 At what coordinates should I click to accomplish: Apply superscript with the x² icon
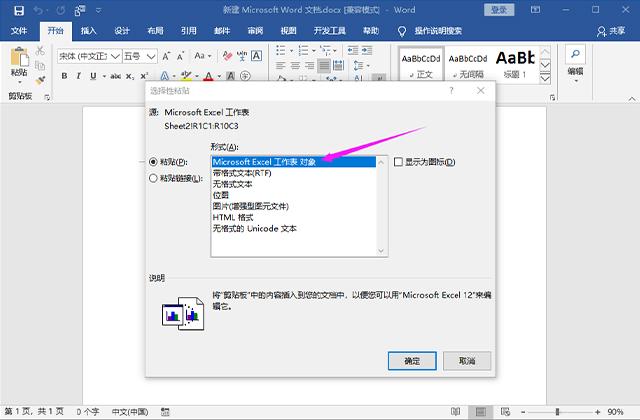(x=144, y=76)
